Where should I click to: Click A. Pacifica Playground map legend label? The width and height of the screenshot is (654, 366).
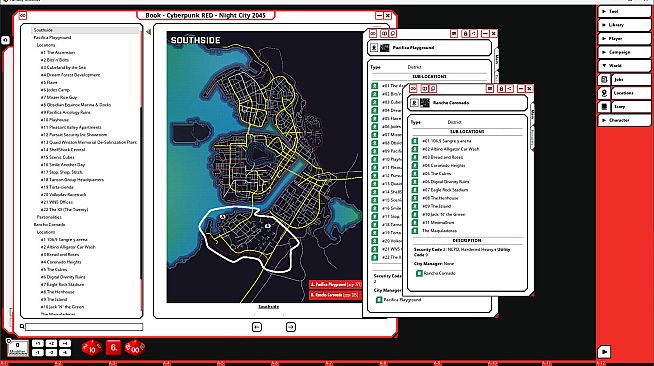(335, 284)
